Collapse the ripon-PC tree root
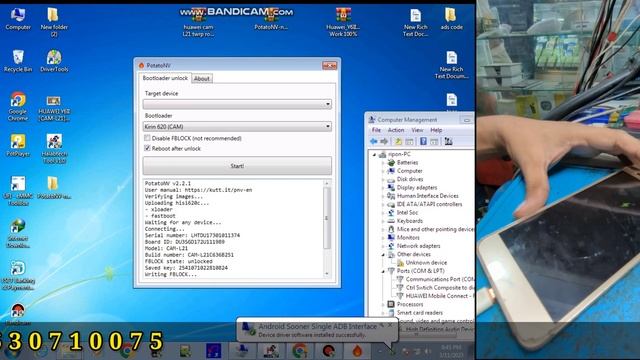Image resolution: width=640 pixels, height=360 pixels. [374, 154]
